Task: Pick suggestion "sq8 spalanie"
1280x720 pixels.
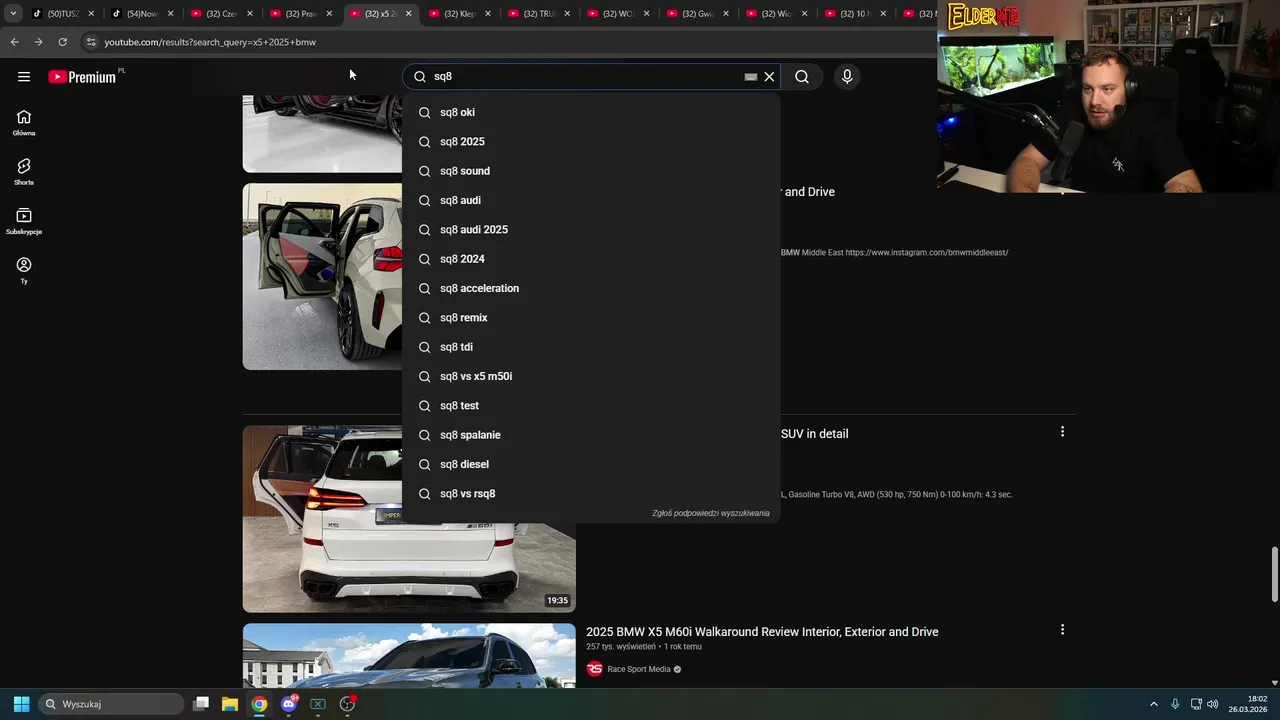Action: click(x=591, y=435)
